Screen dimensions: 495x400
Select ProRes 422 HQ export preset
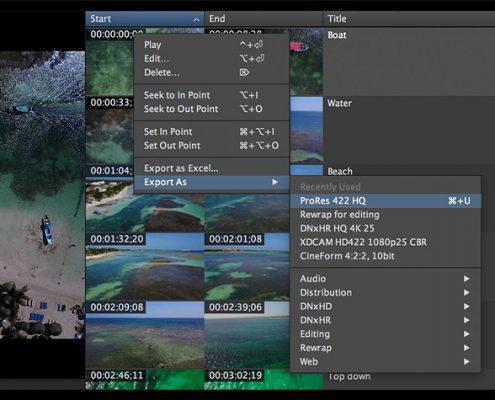pos(385,201)
